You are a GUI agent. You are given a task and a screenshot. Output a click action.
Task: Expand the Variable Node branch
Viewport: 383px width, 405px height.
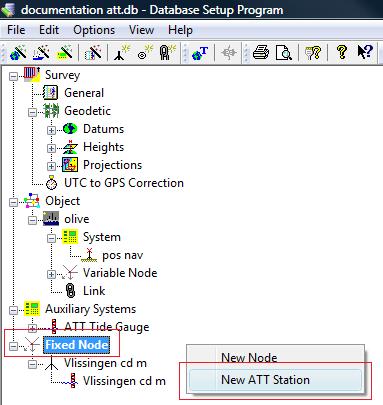[51, 274]
